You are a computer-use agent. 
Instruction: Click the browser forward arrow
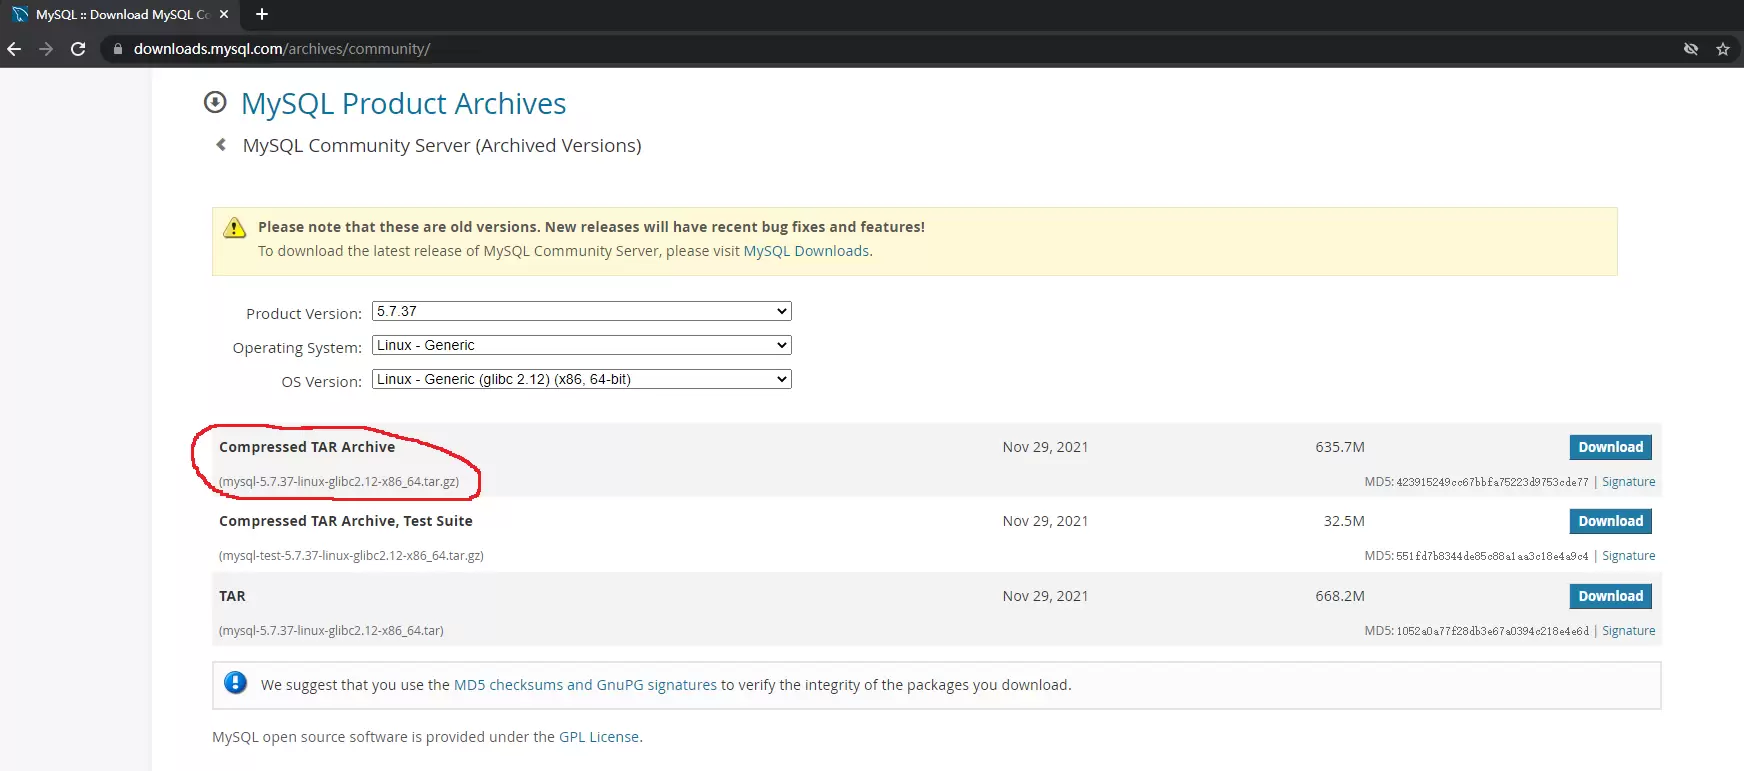point(46,49)
